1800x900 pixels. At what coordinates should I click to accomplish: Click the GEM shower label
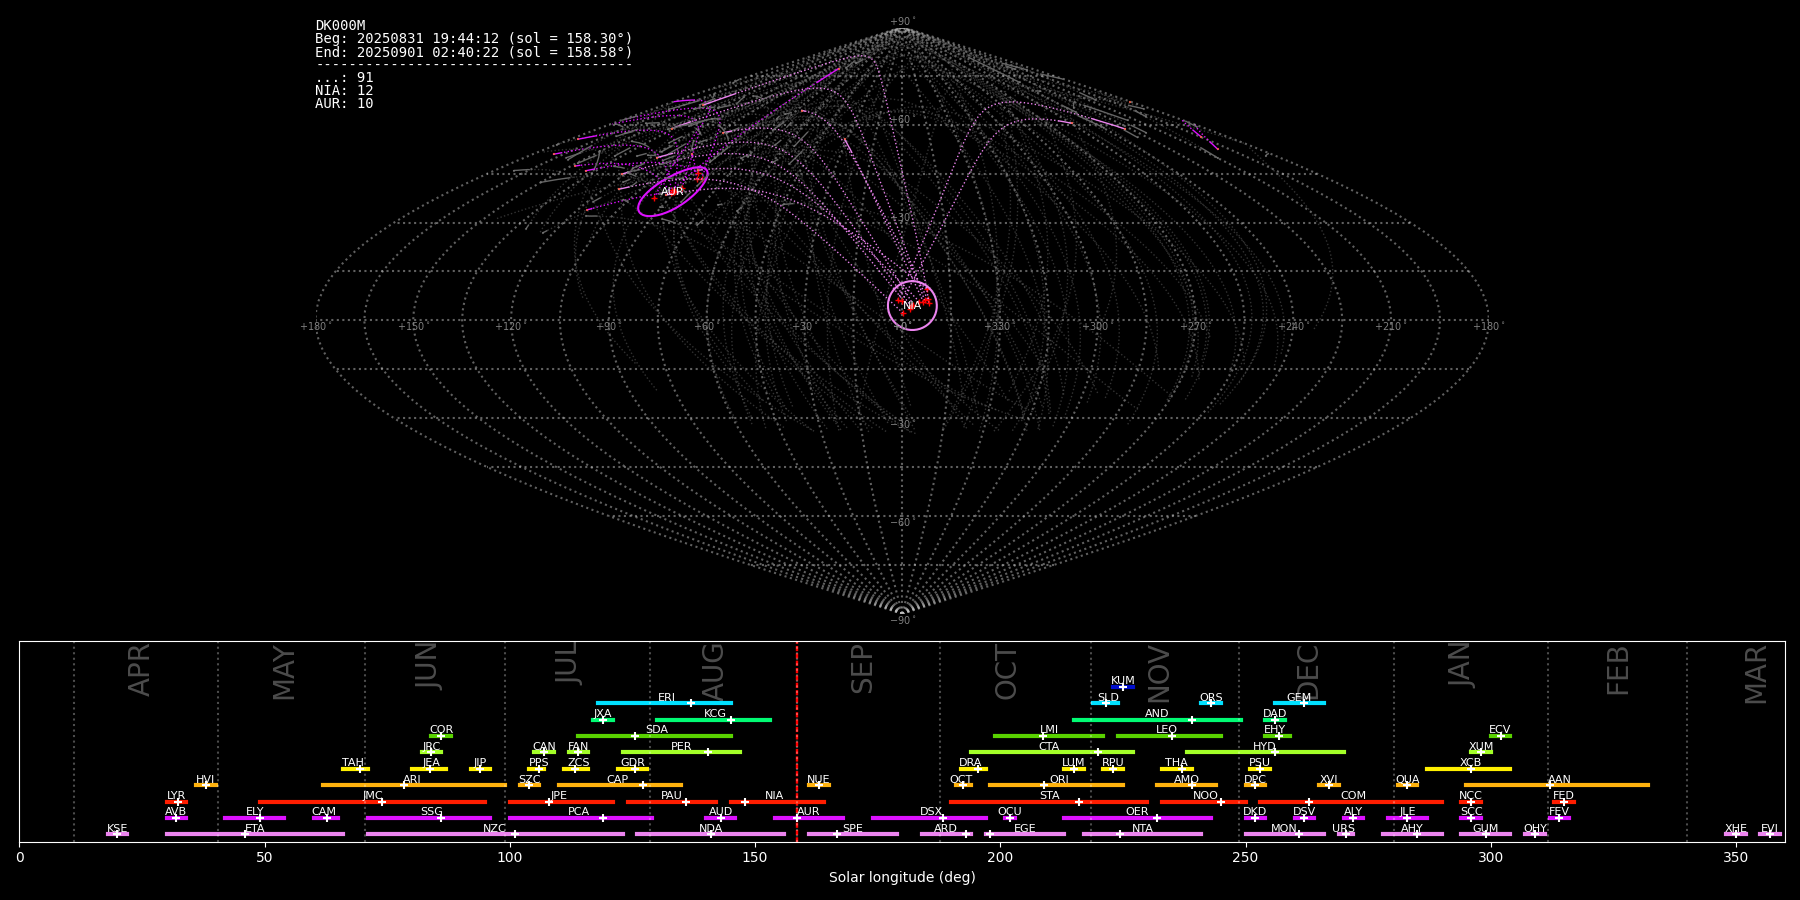1299,698
